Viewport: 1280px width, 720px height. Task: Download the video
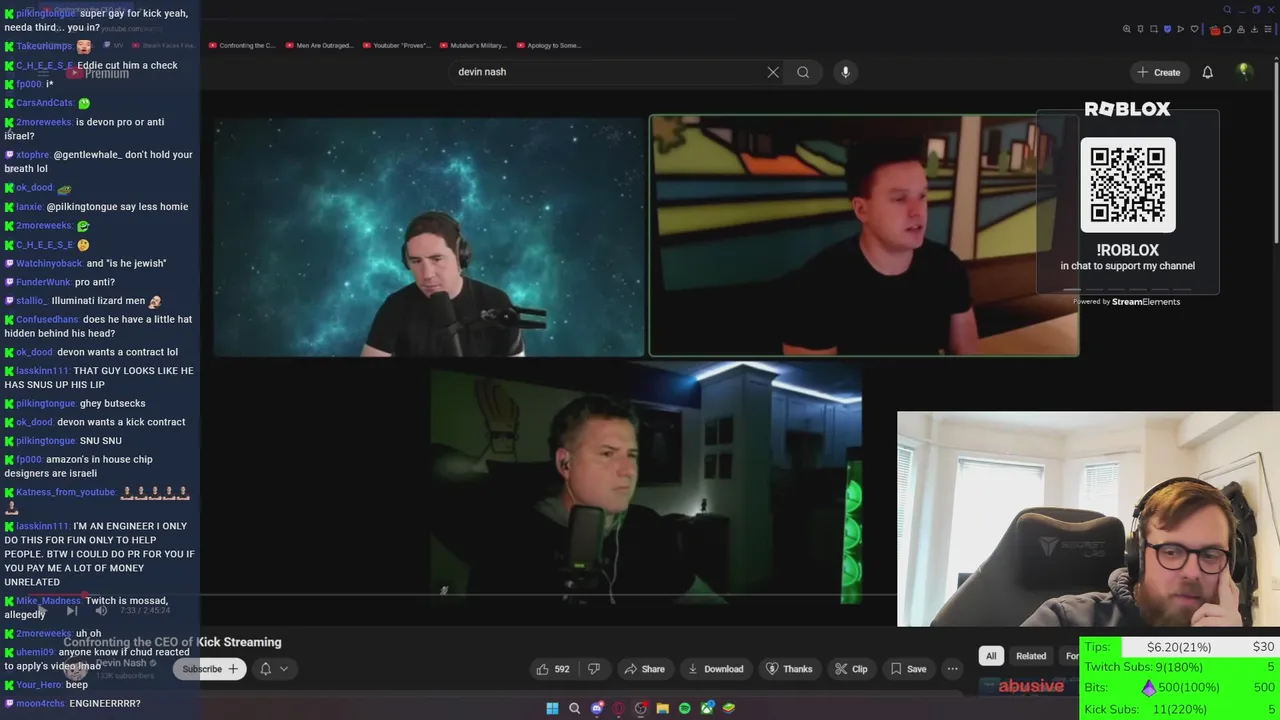714,669
